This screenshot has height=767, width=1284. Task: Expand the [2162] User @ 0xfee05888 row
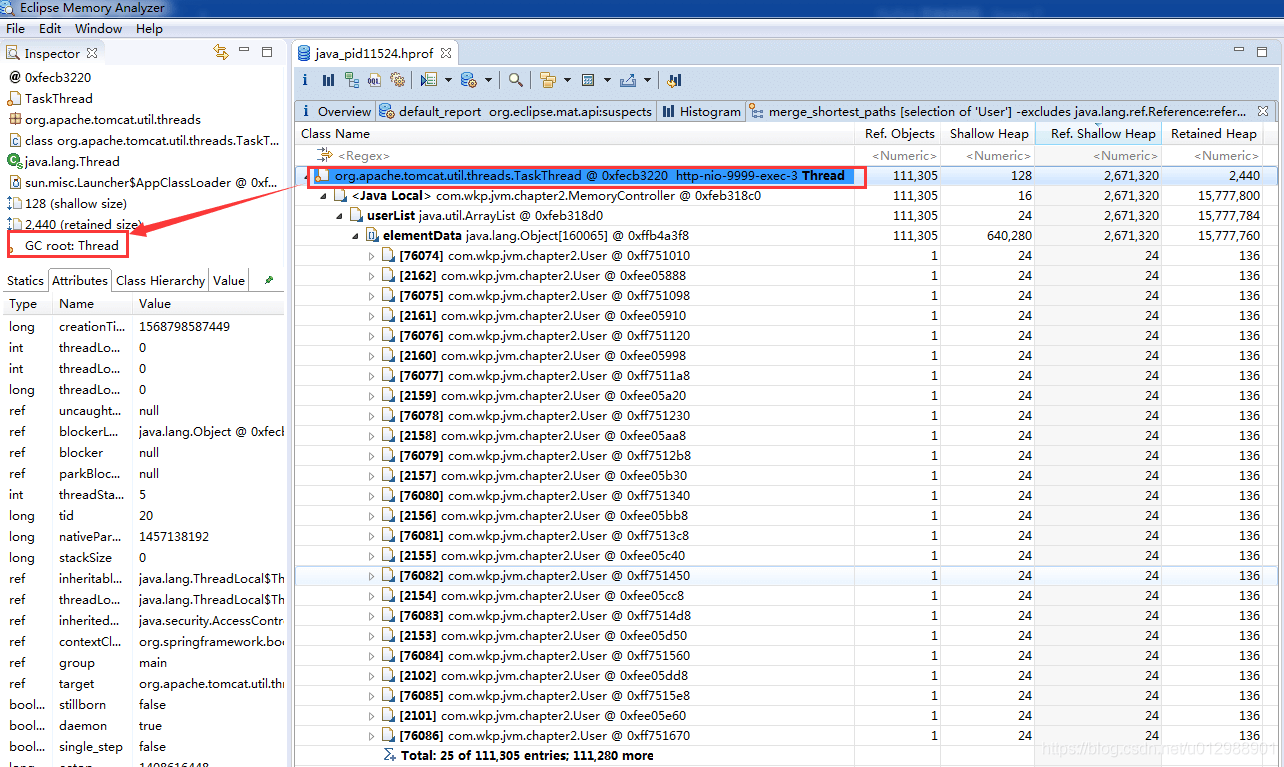(x=371, y=276)
